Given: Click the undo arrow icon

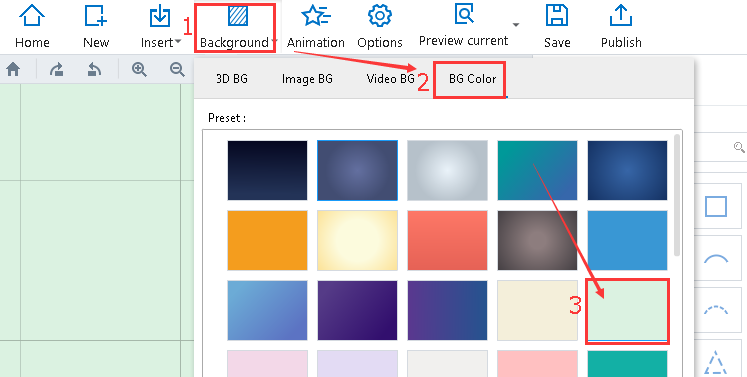Looking at the screenshot, I should [x=94, y=70].
